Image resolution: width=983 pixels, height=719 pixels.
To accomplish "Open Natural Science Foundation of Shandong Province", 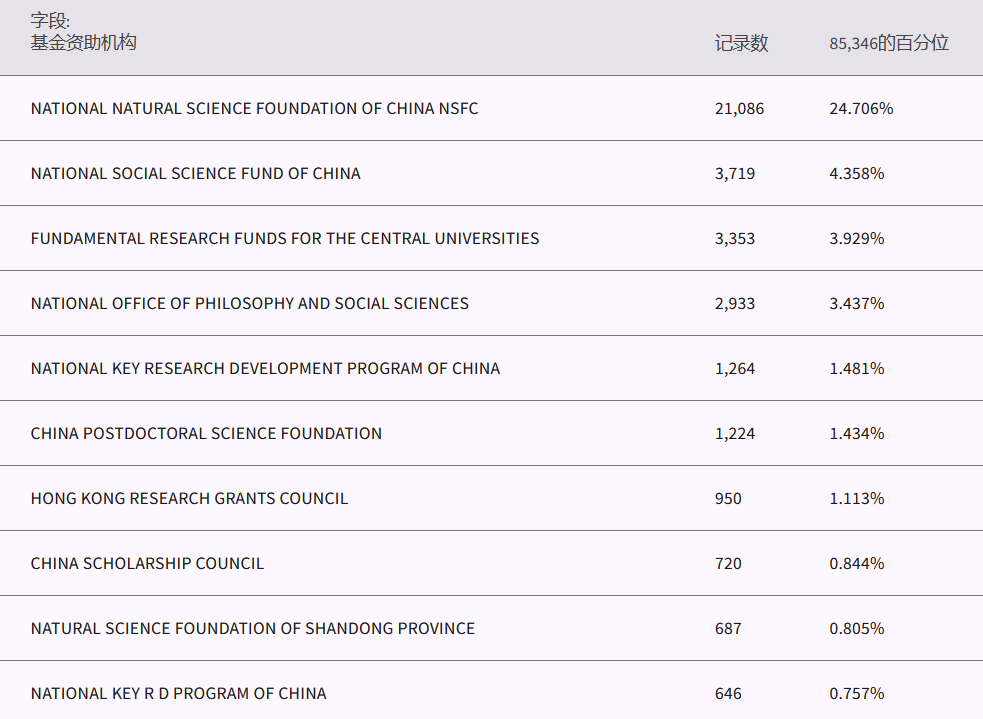I will (x=252, y=628).
